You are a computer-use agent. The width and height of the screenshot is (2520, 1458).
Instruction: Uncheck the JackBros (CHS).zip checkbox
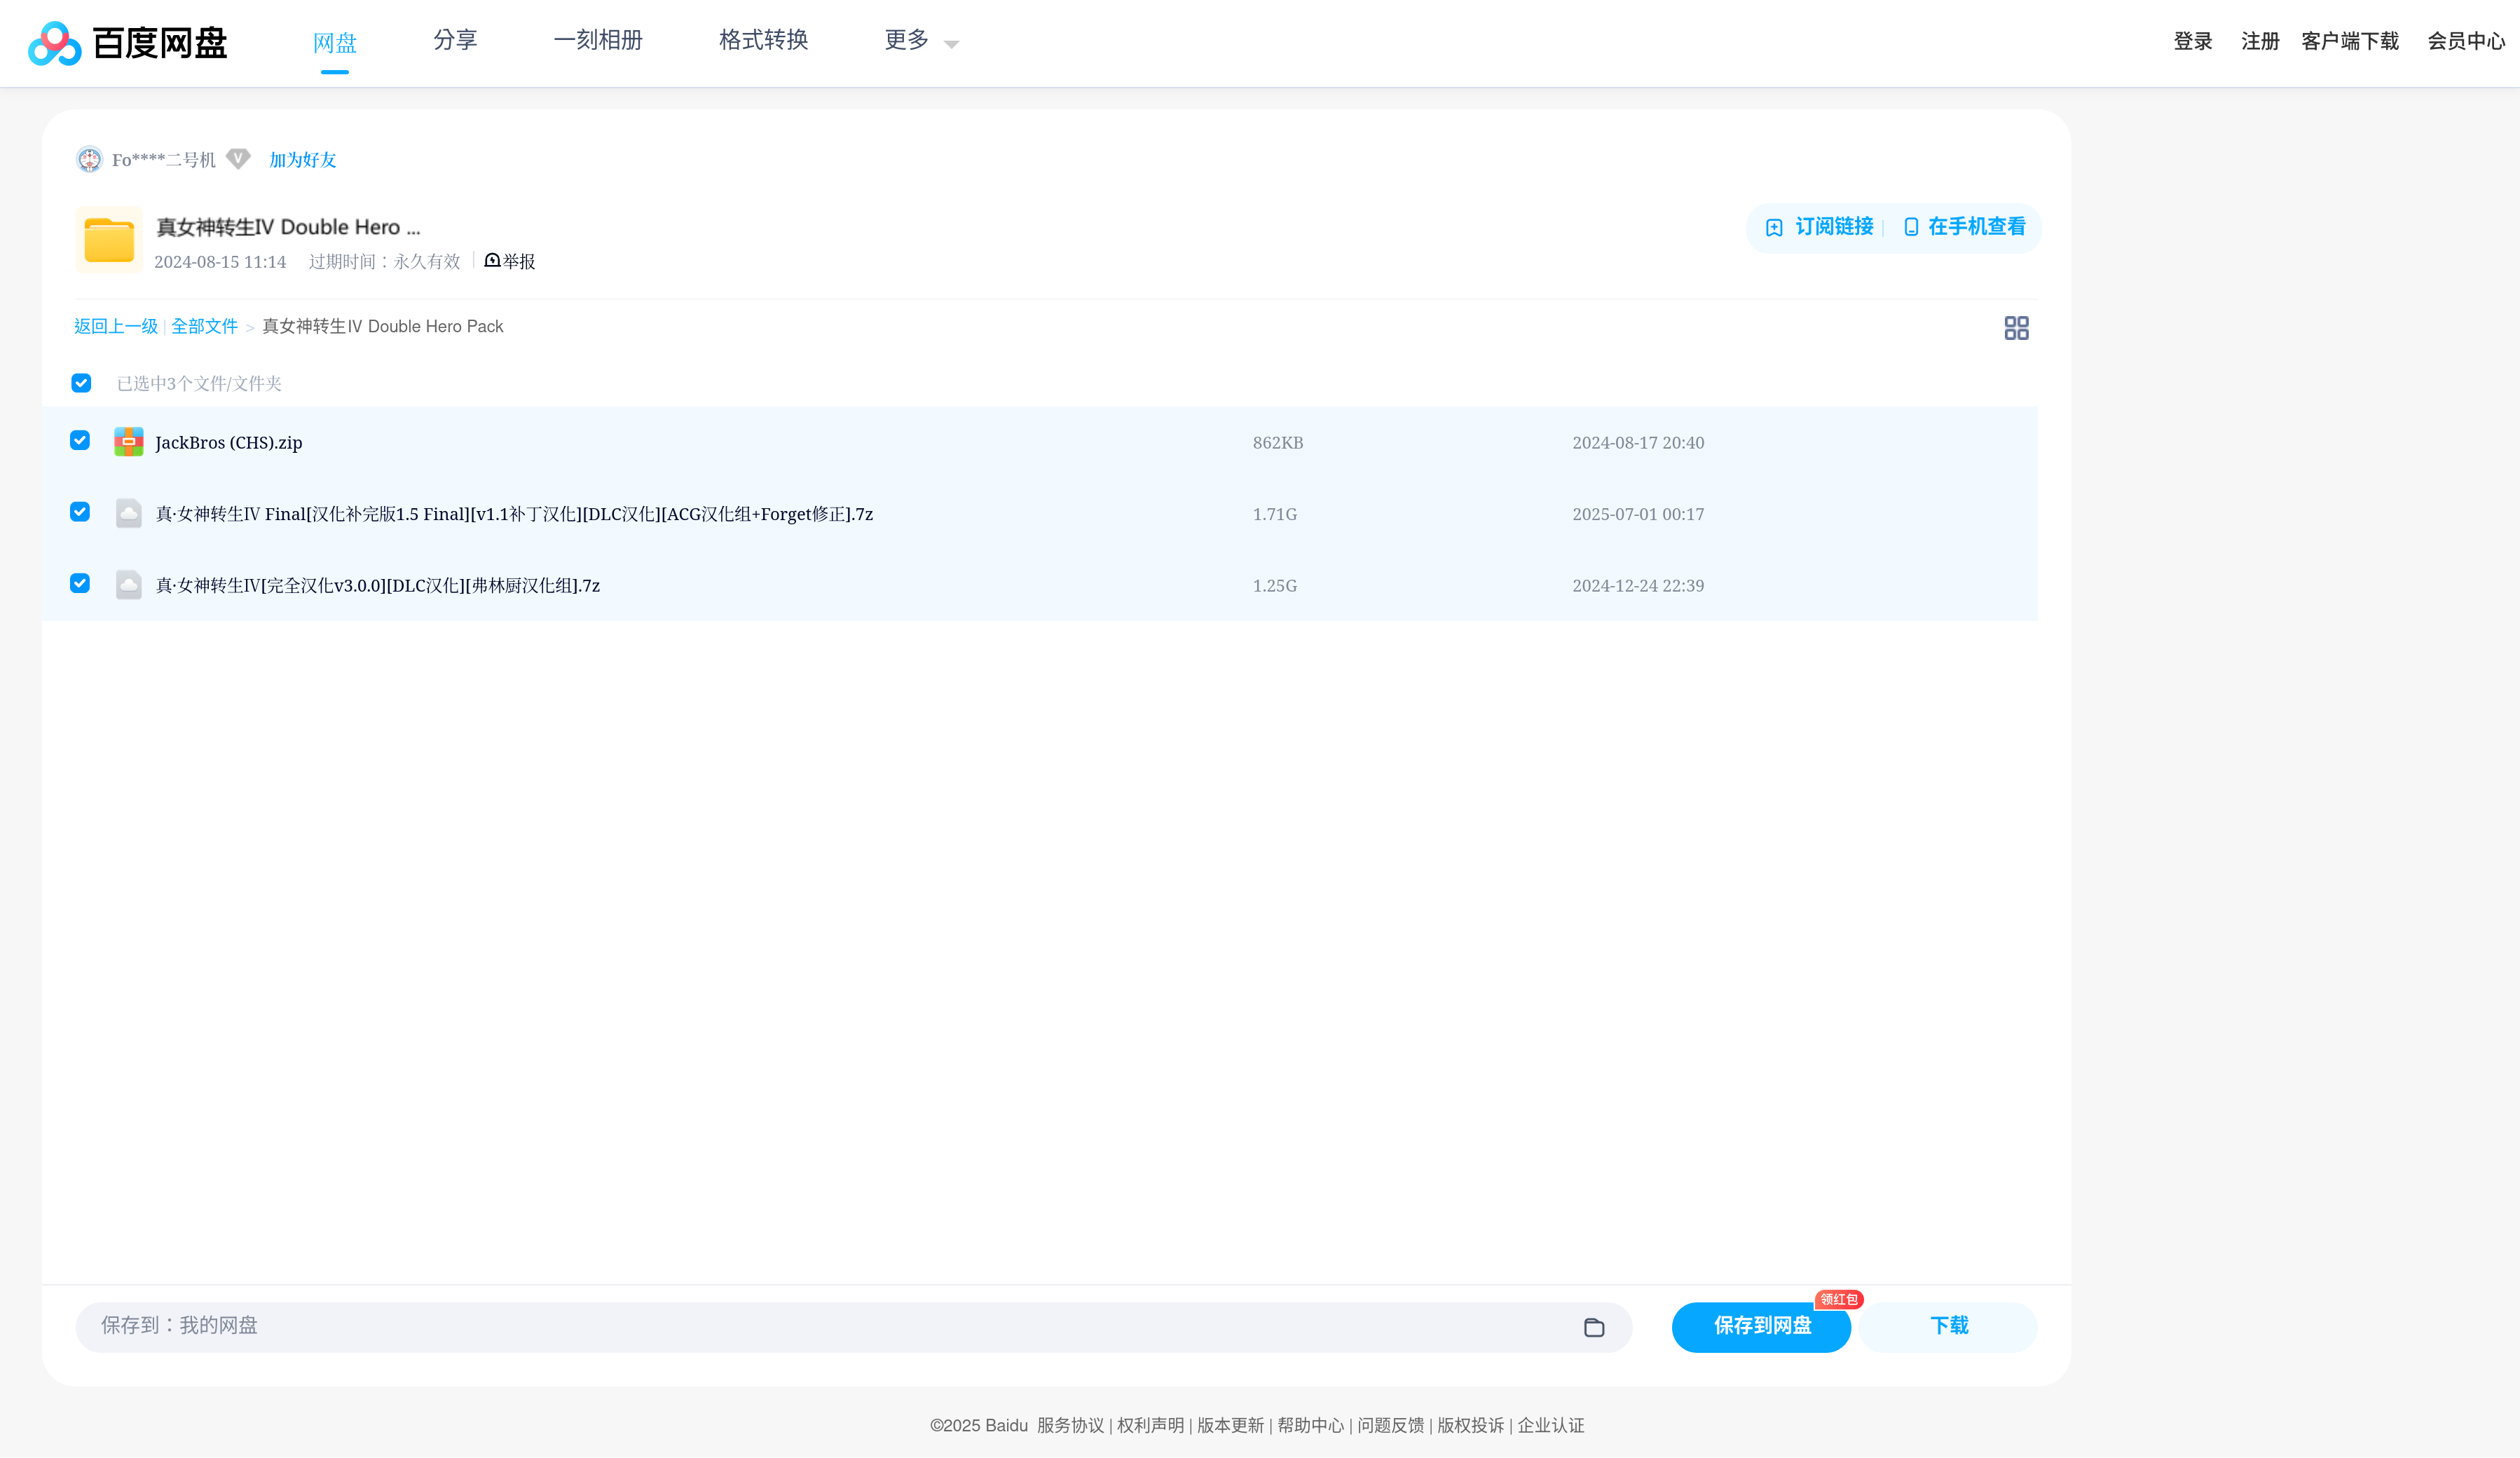(x=80, y=441)
